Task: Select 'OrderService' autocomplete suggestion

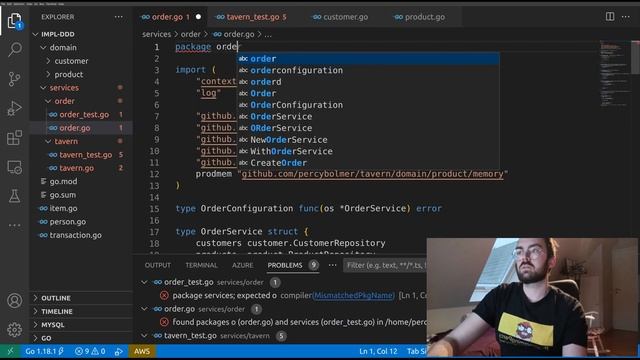Action: 368,117
